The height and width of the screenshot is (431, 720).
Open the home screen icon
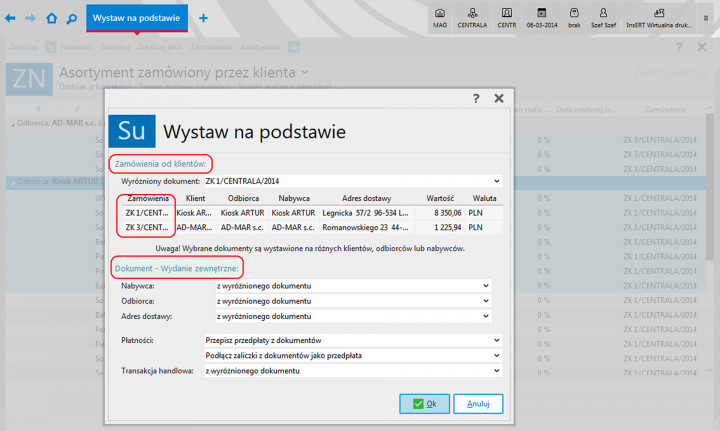coord(51,18)
